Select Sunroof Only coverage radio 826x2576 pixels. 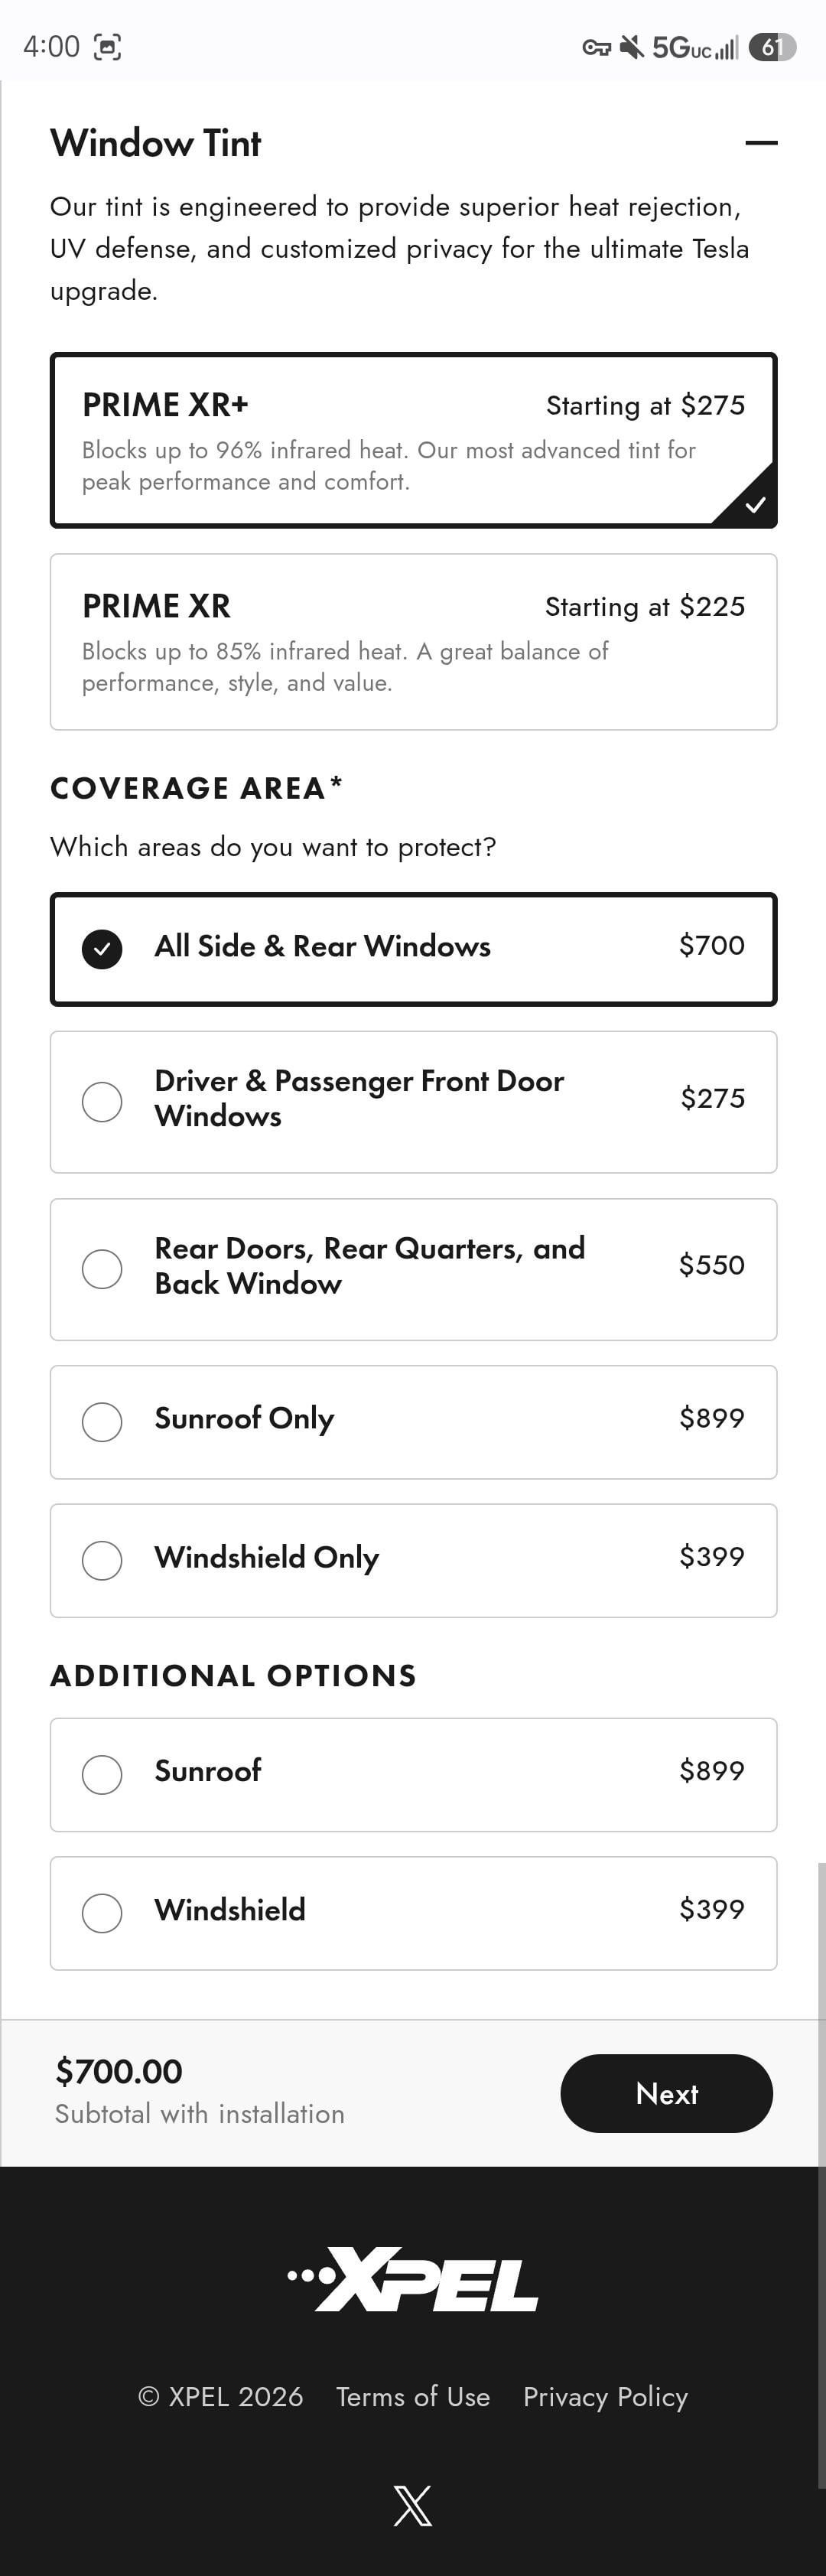[x=102, y=1421]
